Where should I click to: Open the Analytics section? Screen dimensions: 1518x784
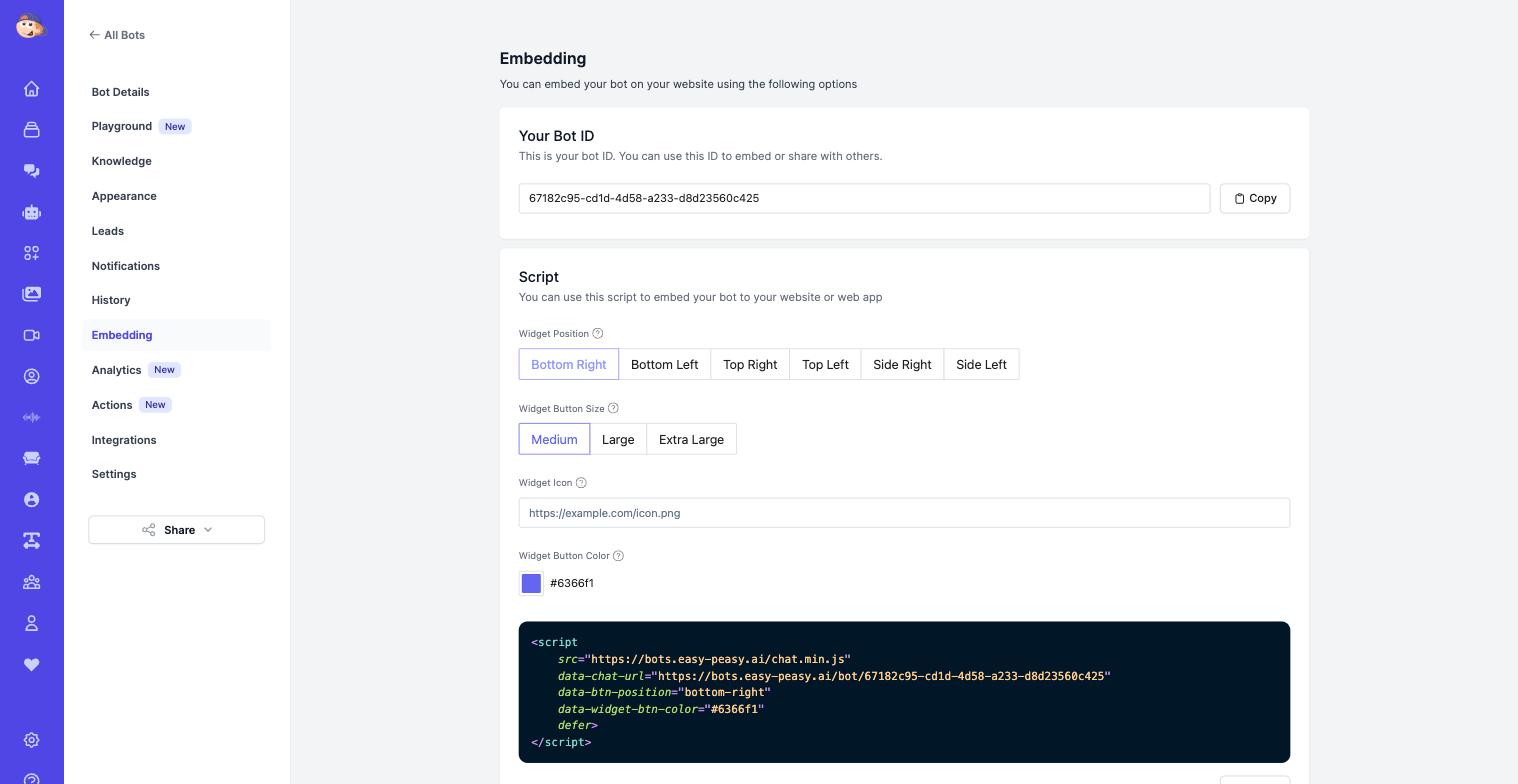click(116, 370)
